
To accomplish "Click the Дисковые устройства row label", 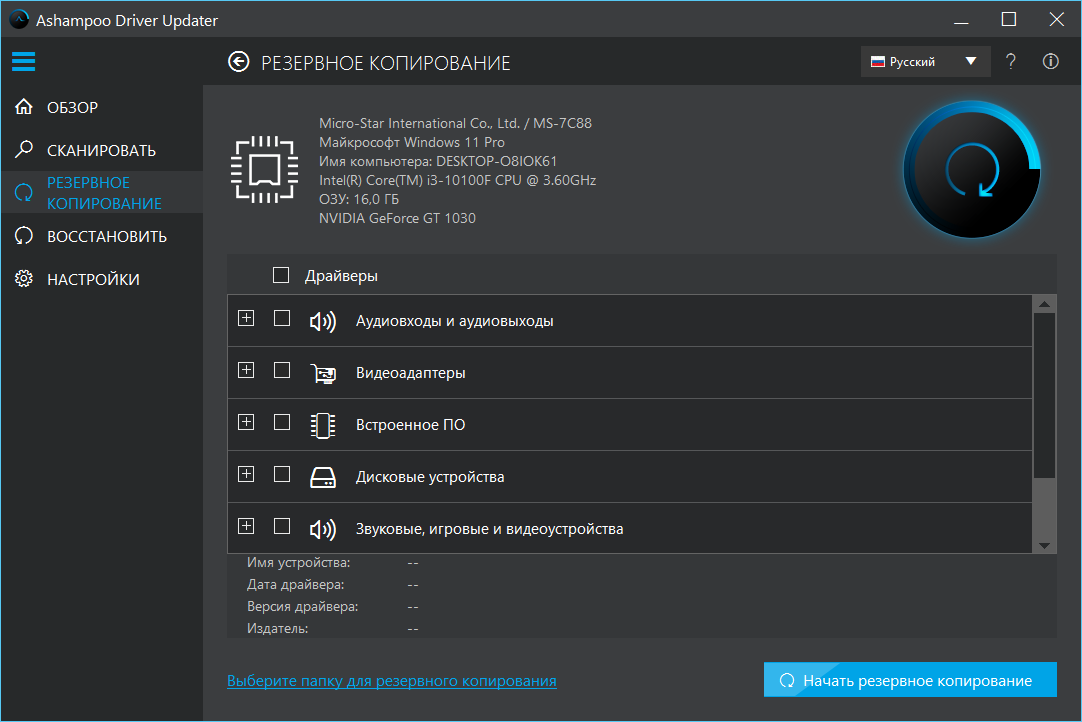I will [430, 477].
